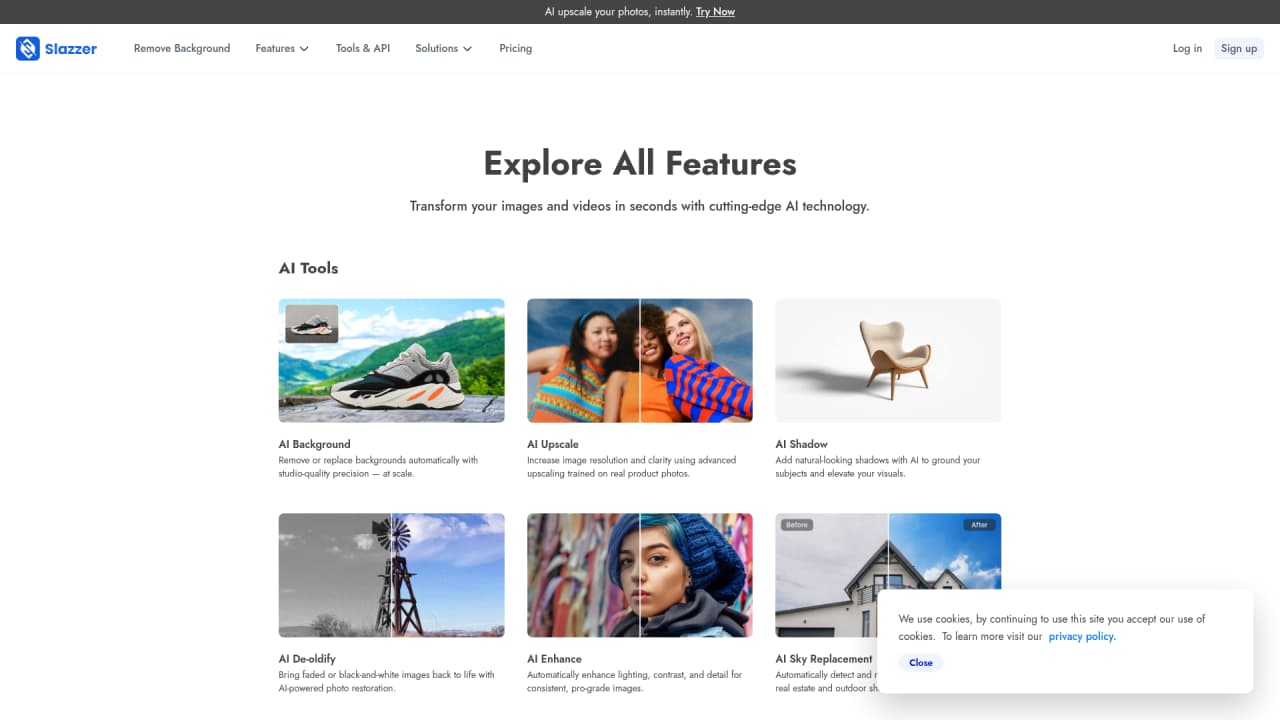Select the AI Shadow title
This screenshot has width=1280, height=720.
(x=802, y=444)
